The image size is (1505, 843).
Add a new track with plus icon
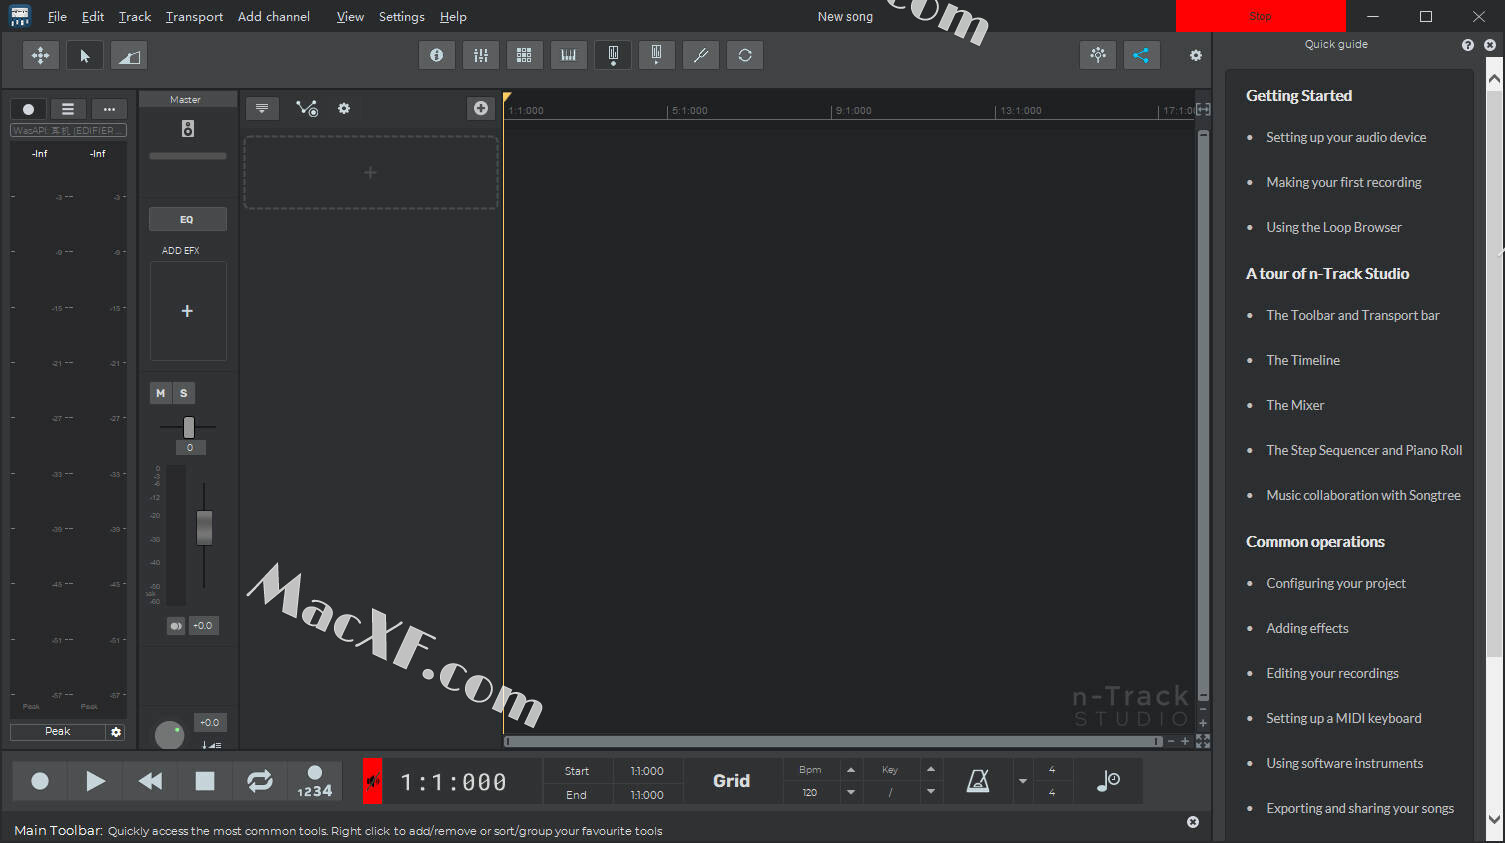click(x=481, y=108)
